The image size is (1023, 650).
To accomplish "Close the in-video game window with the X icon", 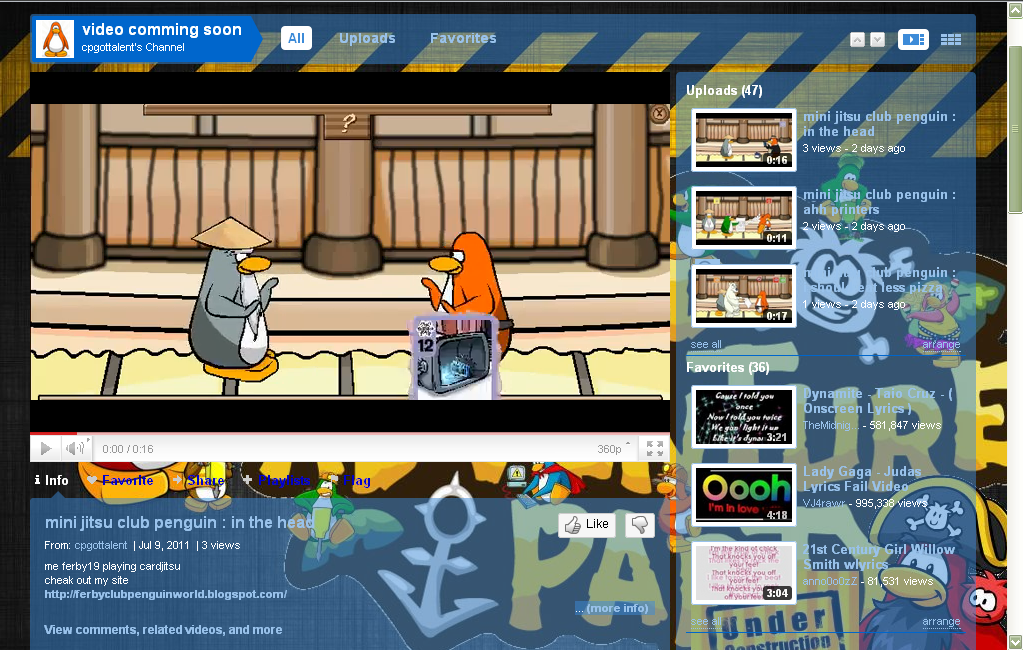I will click(660, 114).
